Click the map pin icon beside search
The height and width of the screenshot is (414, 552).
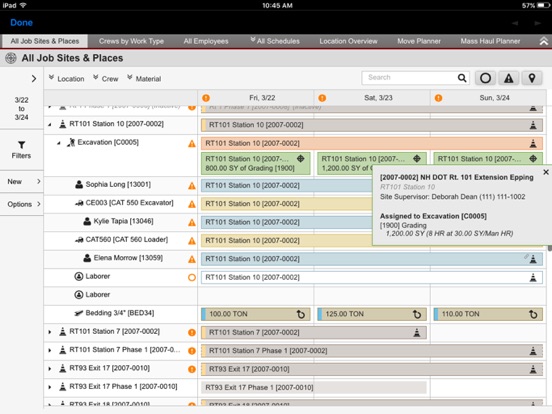532,78
